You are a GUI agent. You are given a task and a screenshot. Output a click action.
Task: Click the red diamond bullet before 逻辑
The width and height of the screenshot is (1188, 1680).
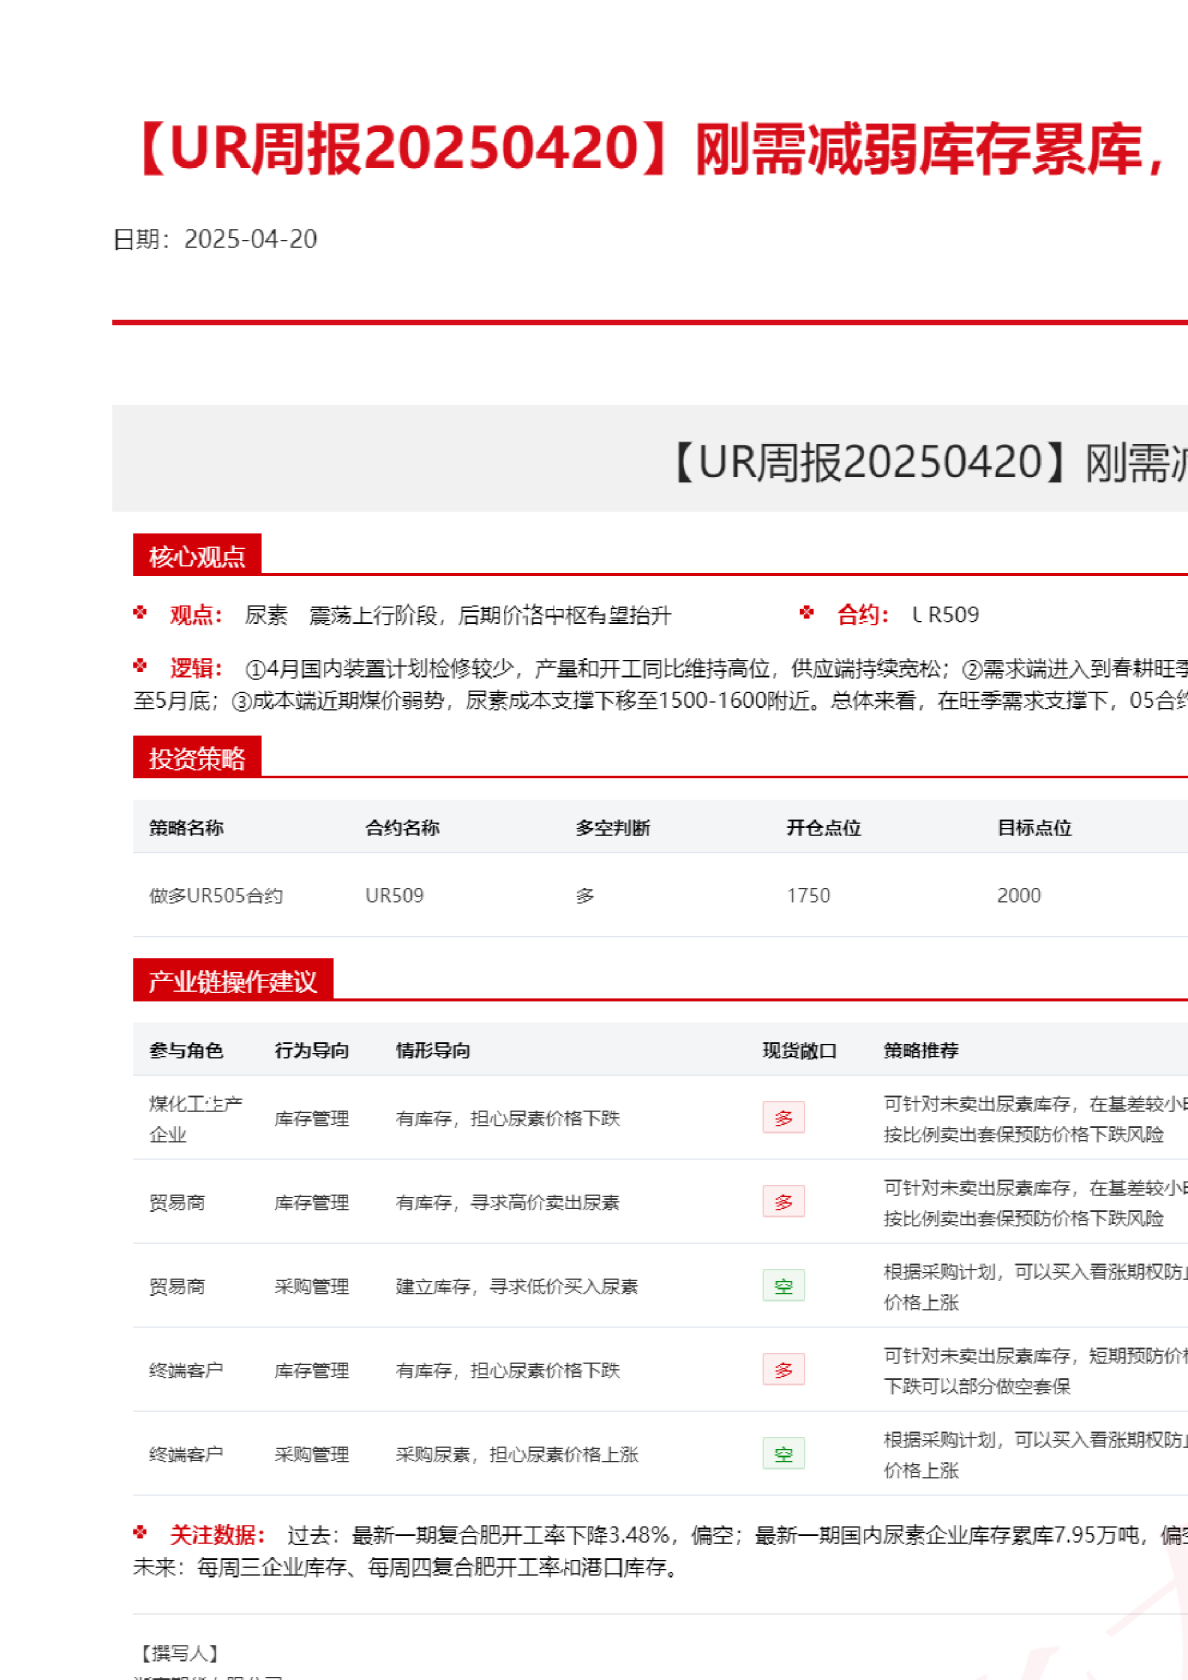point(140,666)
